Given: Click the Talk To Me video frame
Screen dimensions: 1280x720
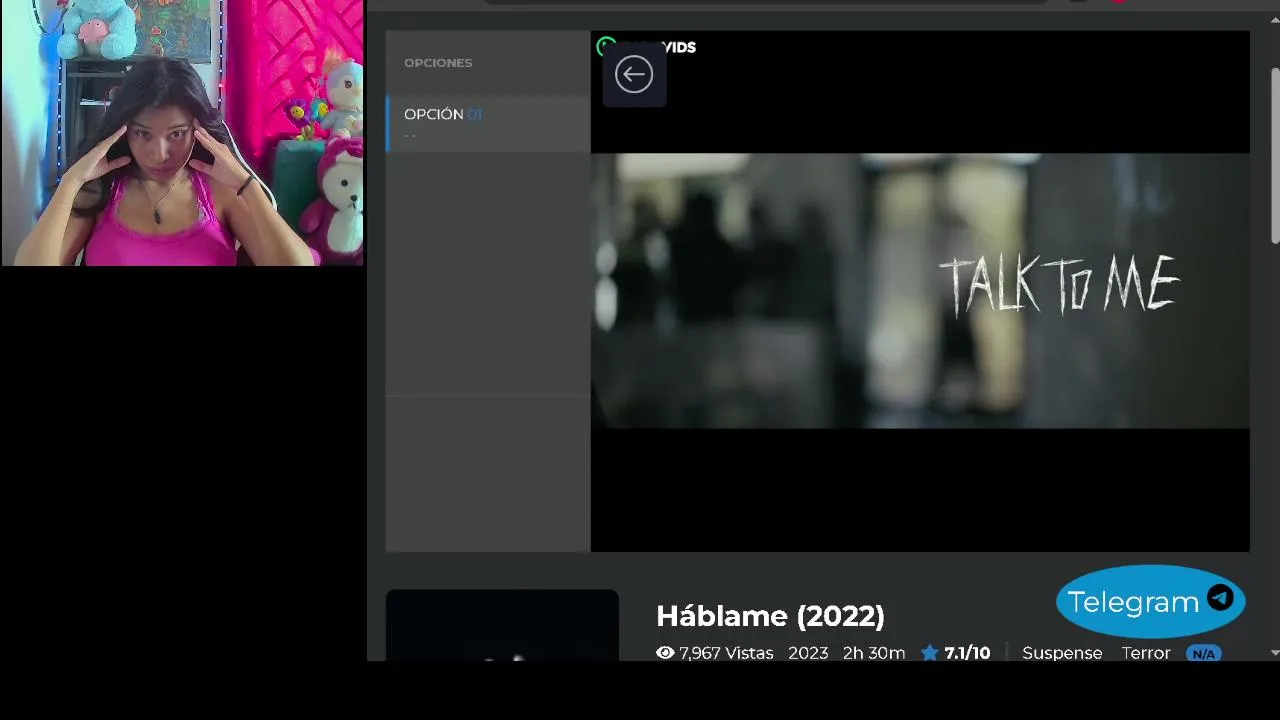Looking at the screenshot, I should coord(920,291).
